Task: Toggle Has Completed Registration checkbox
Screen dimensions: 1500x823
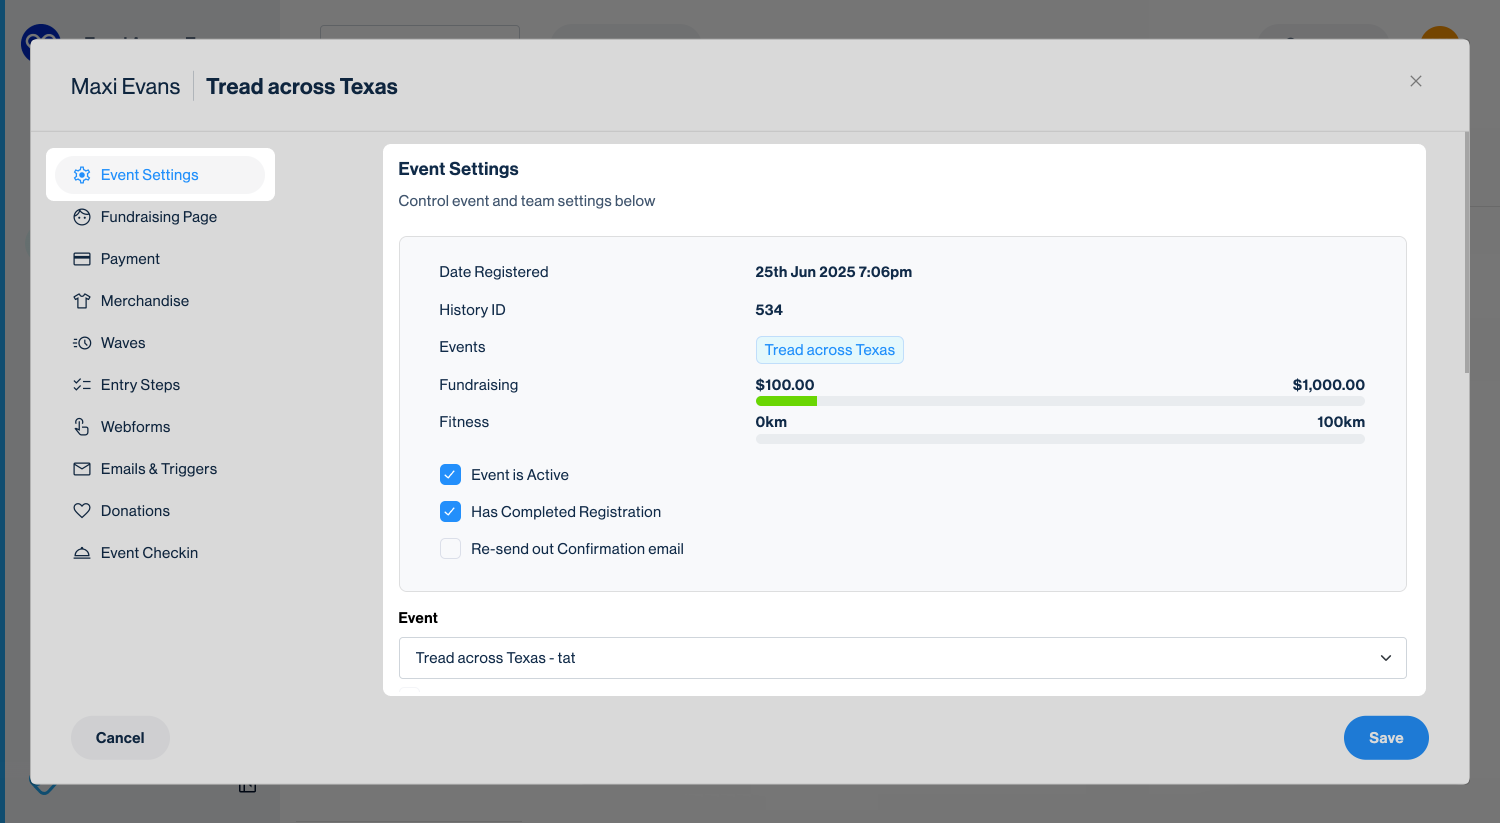Action: tap(450, 512)
